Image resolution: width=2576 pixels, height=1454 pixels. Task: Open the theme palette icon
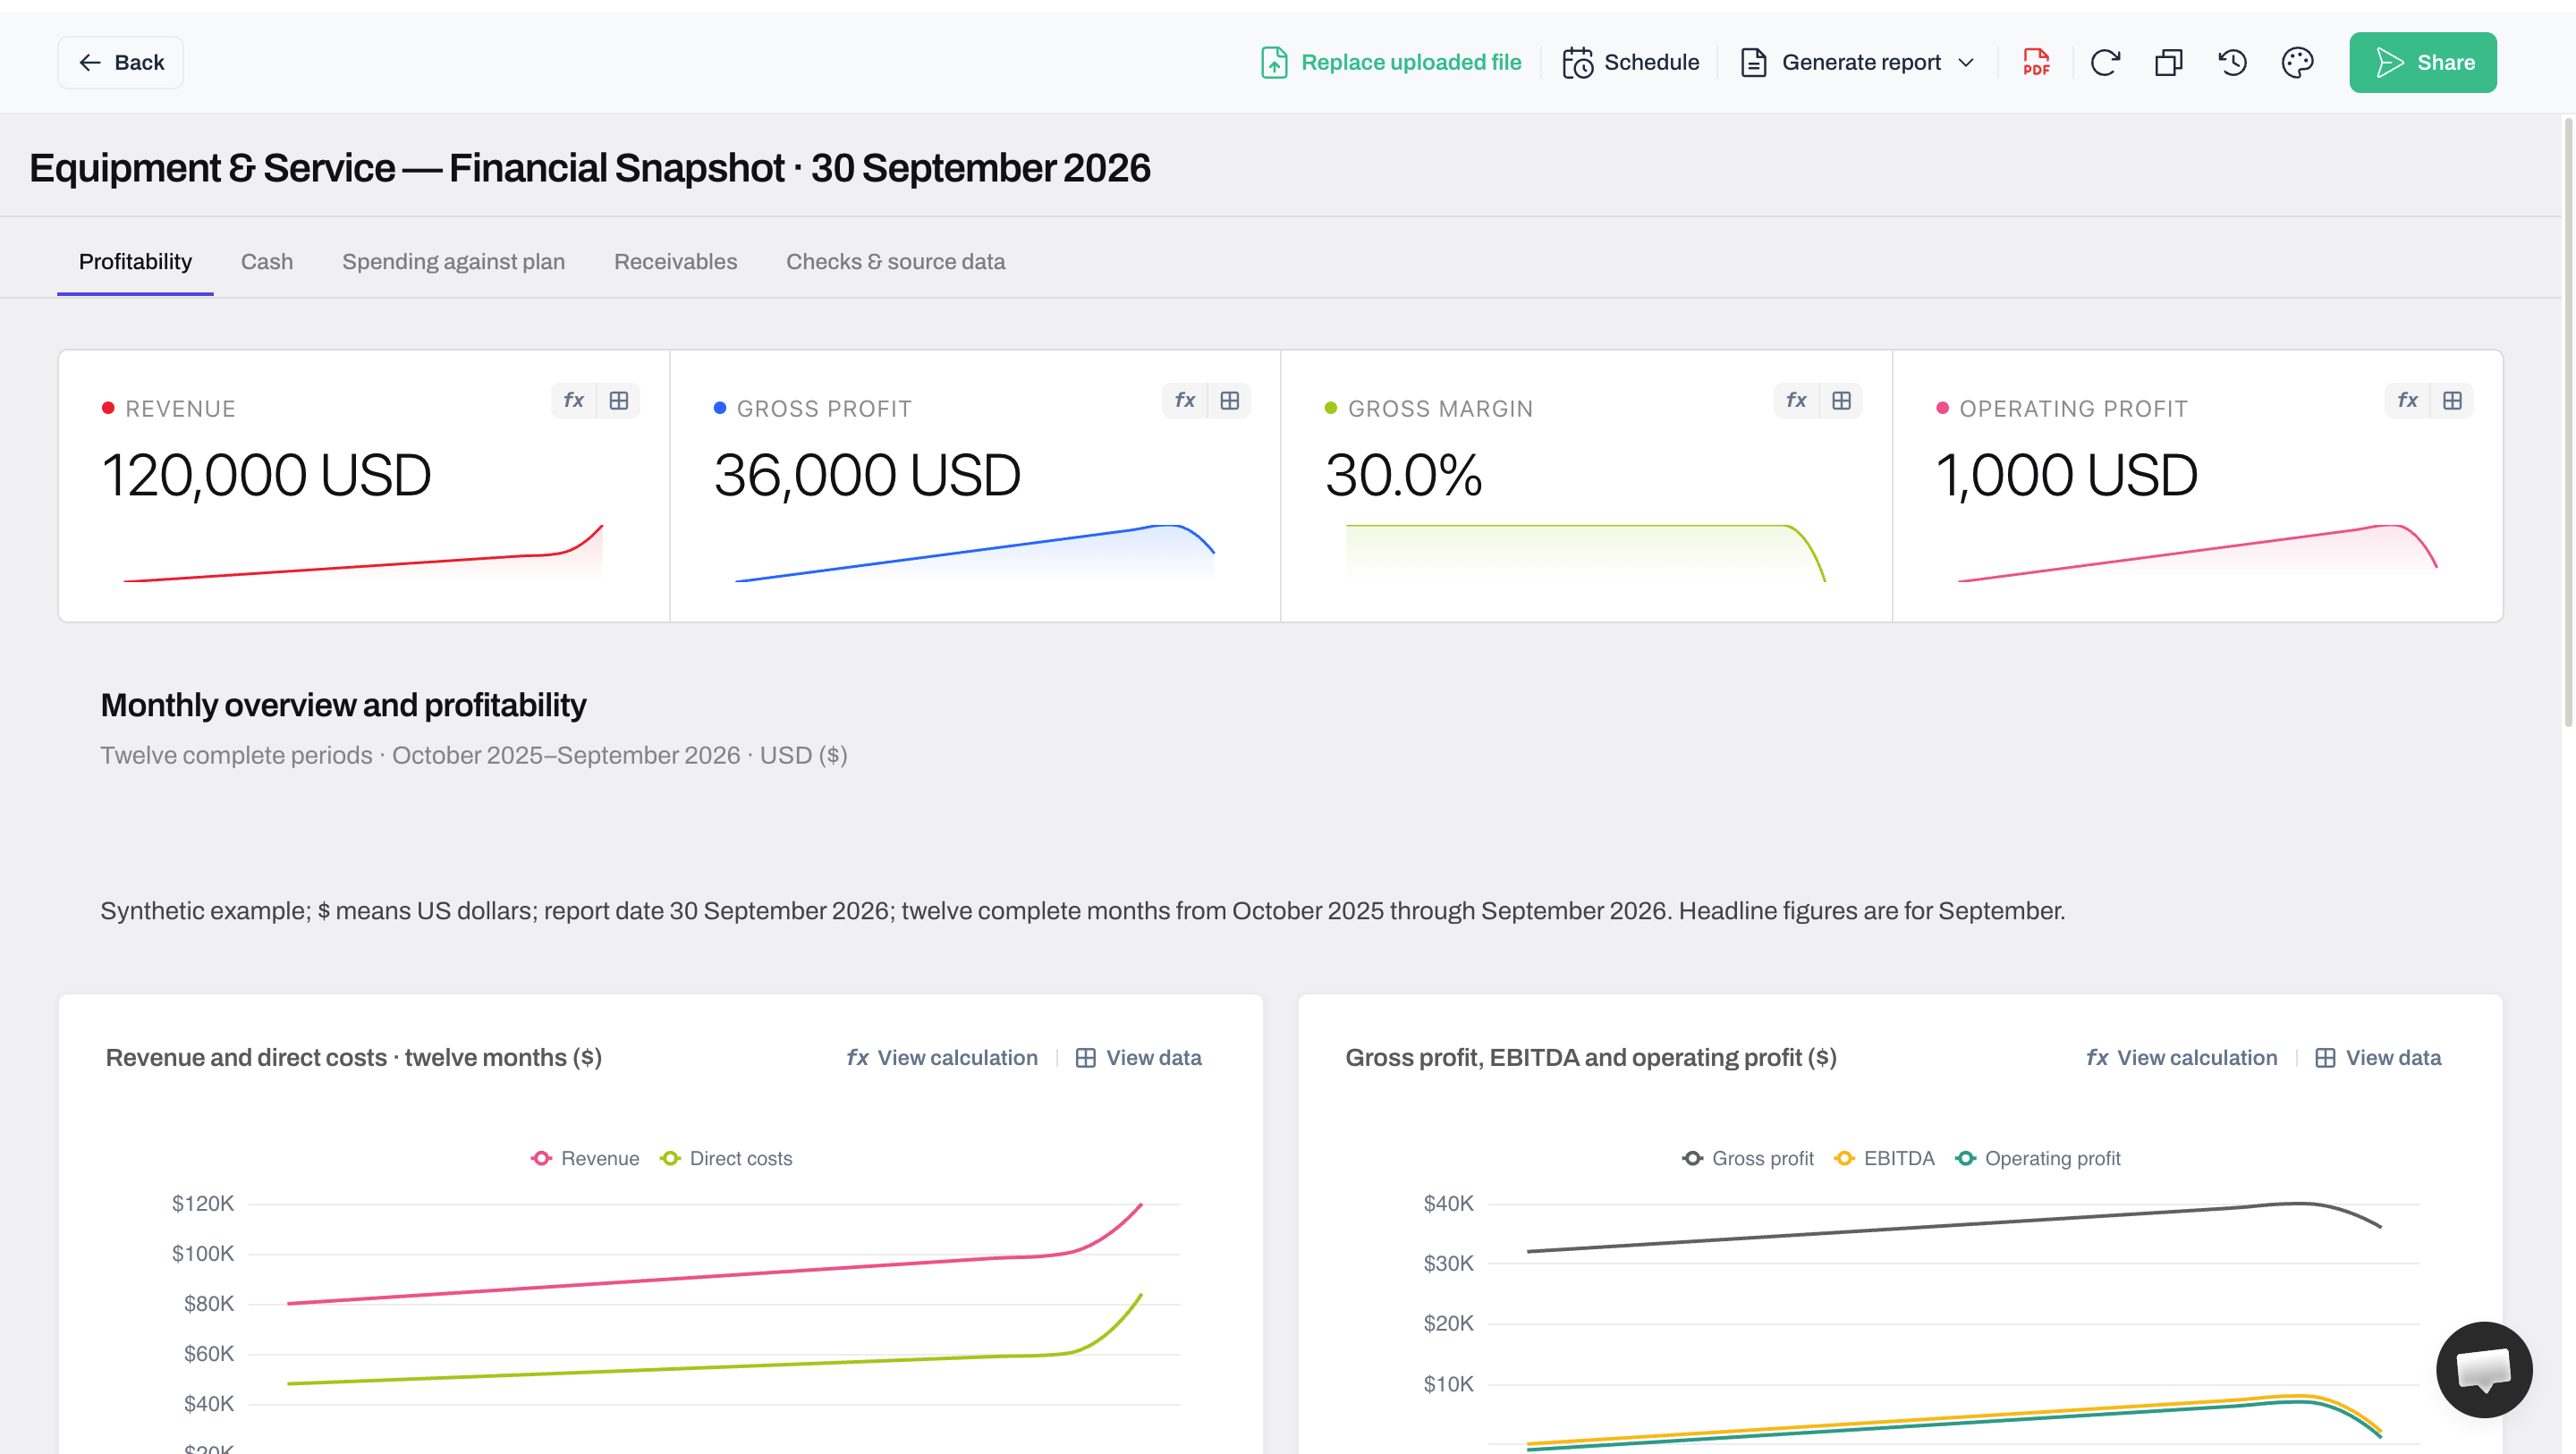pos(2297,62)
